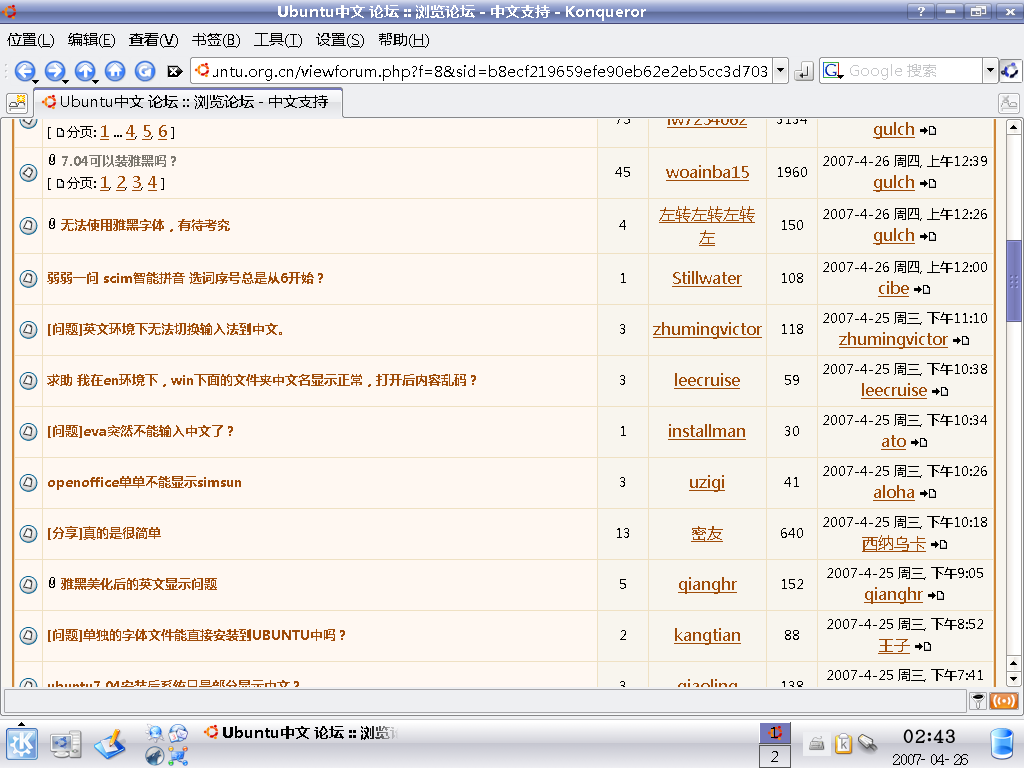This screenshot has height=768, width=1024.
Task: Click the scroll-down arrow at scrollbar bottom
Action: [1014, 679]
